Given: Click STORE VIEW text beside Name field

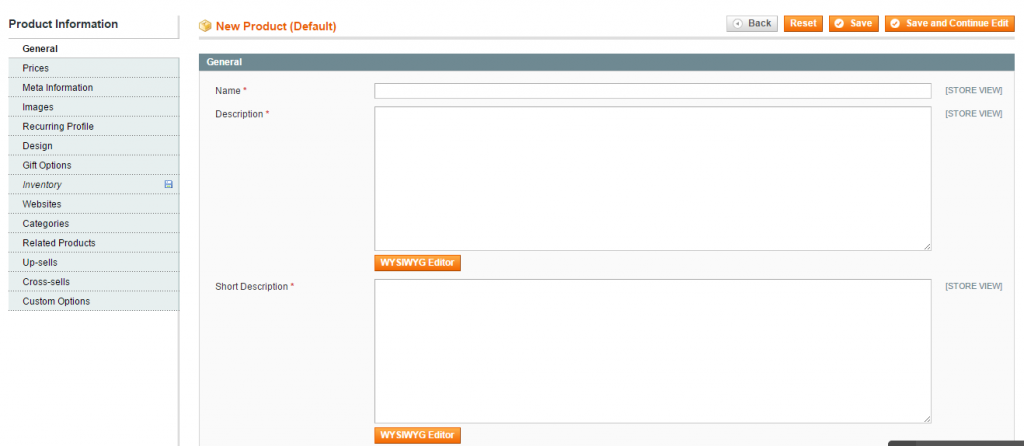Looking at the screenshot, I should (x=974, y=91).
